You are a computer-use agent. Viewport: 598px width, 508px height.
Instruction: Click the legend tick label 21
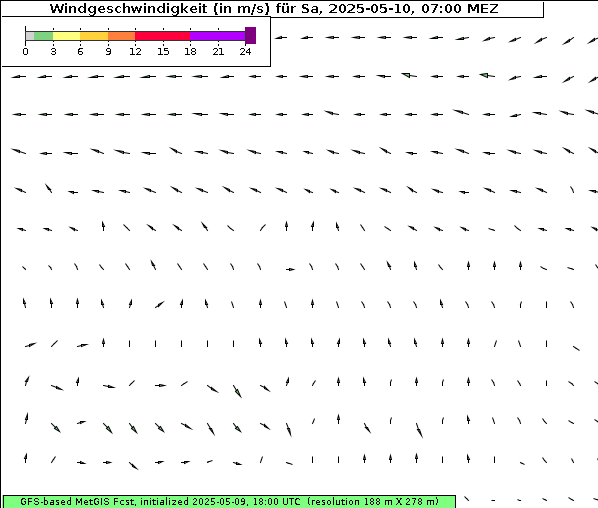coord(218,51)
